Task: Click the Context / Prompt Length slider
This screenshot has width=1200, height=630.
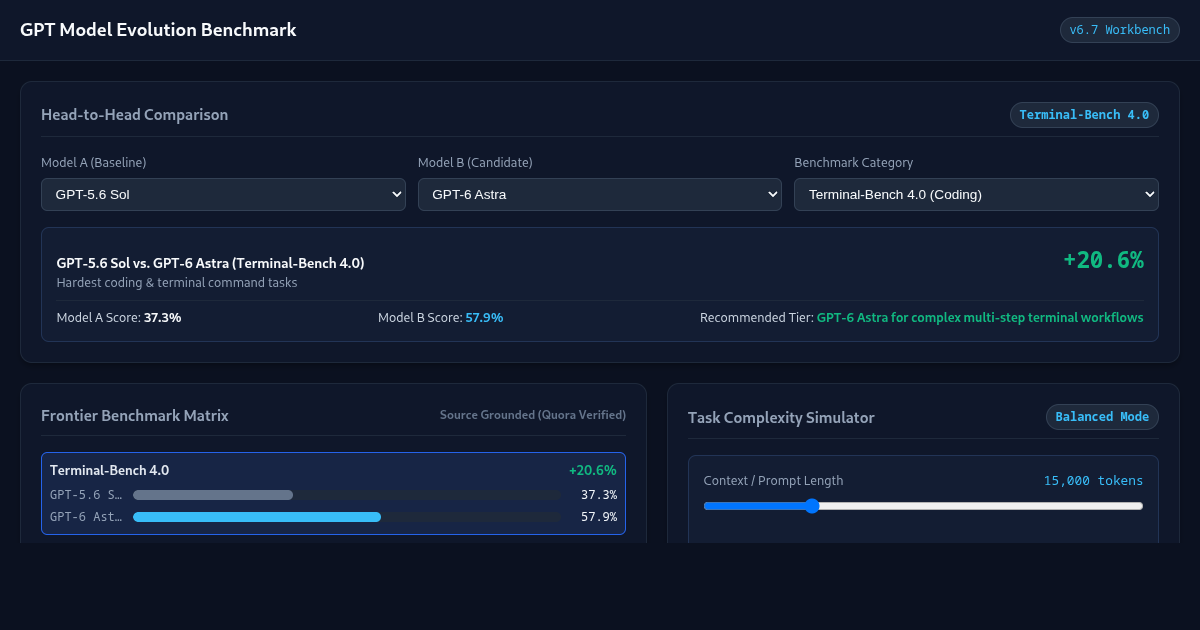Action: [x=923, y=506]
